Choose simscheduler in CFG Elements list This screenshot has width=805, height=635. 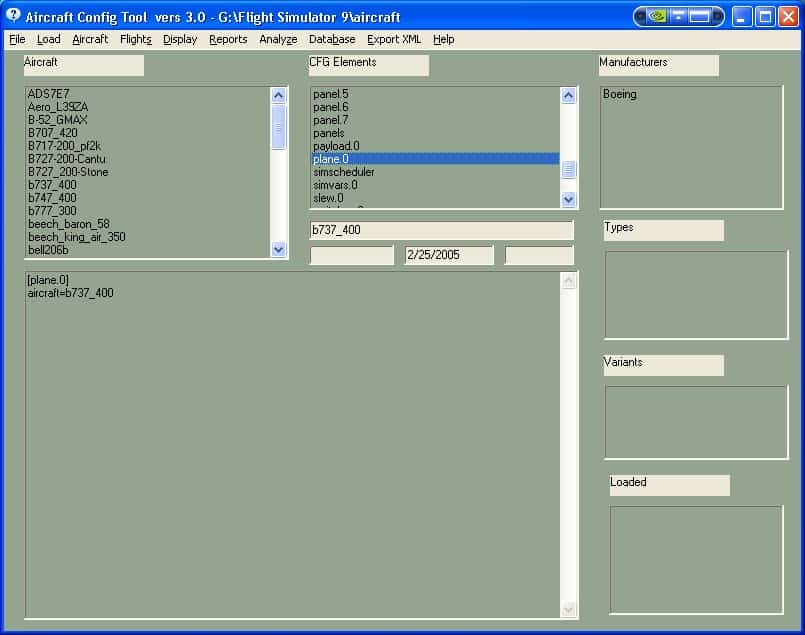[x=344, y=172]
